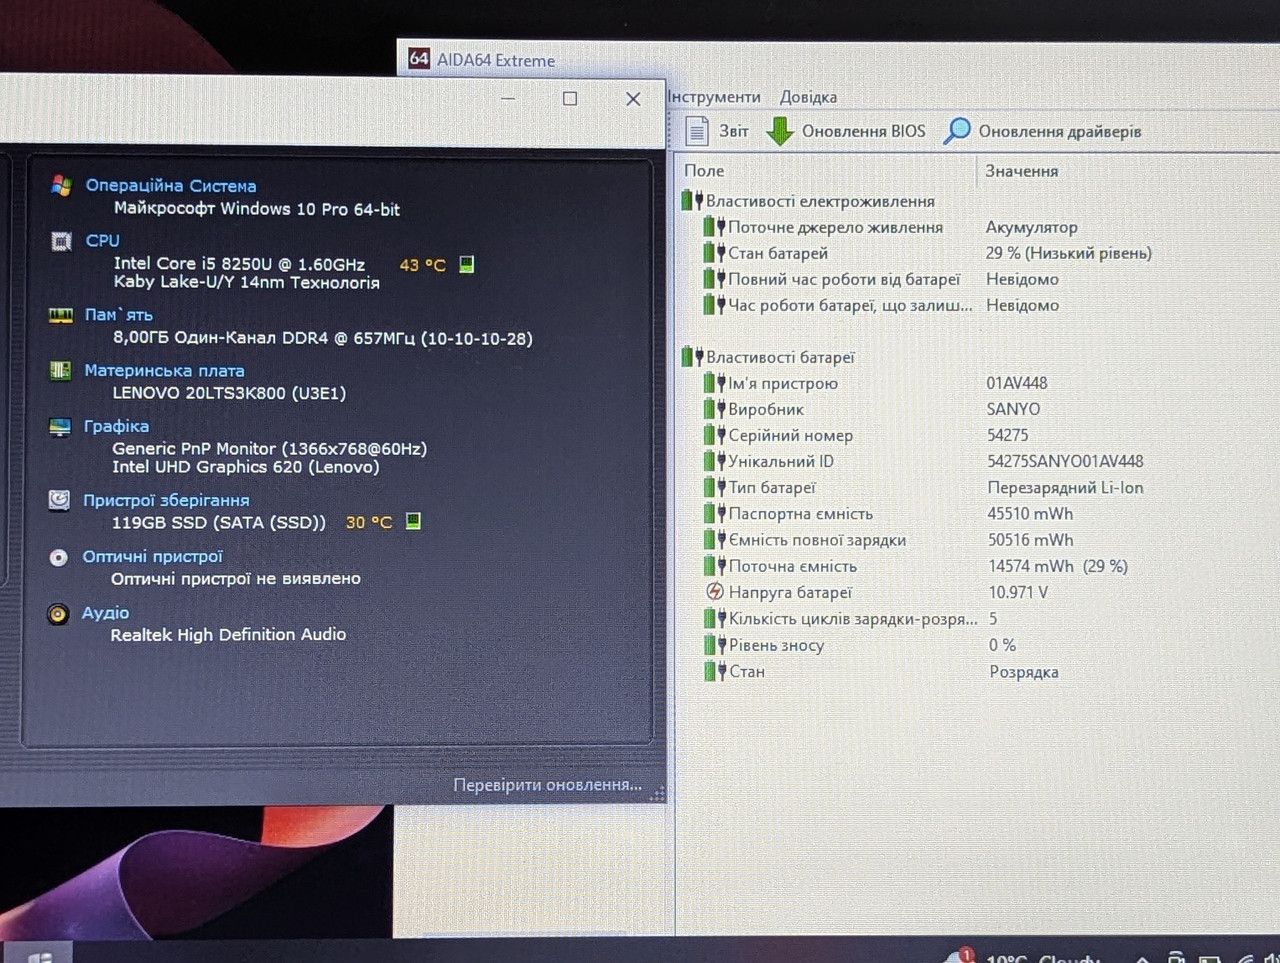Click the CPU chip icon in Speccy
This screenshot has width=1280, height=963.
pos(61,241)
